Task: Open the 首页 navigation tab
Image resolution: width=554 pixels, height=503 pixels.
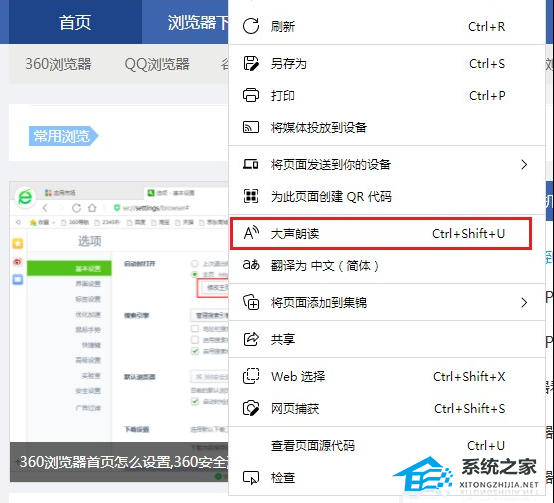Action: [75, 22]
